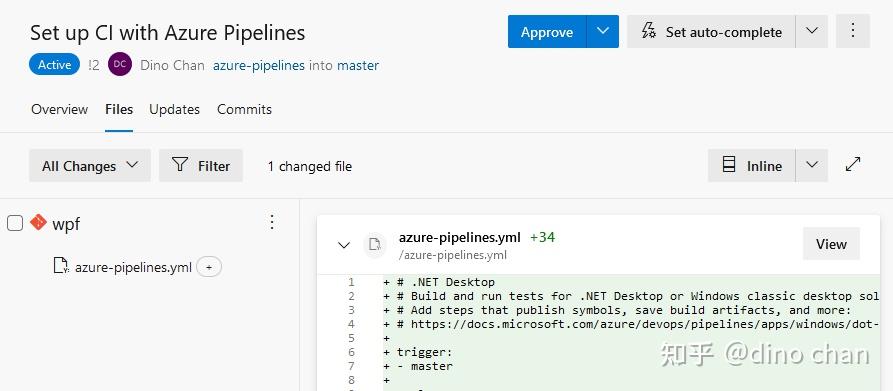
Task: Expand the Set auto-complete dropdown chevron
Action: (x=812, y=31)
